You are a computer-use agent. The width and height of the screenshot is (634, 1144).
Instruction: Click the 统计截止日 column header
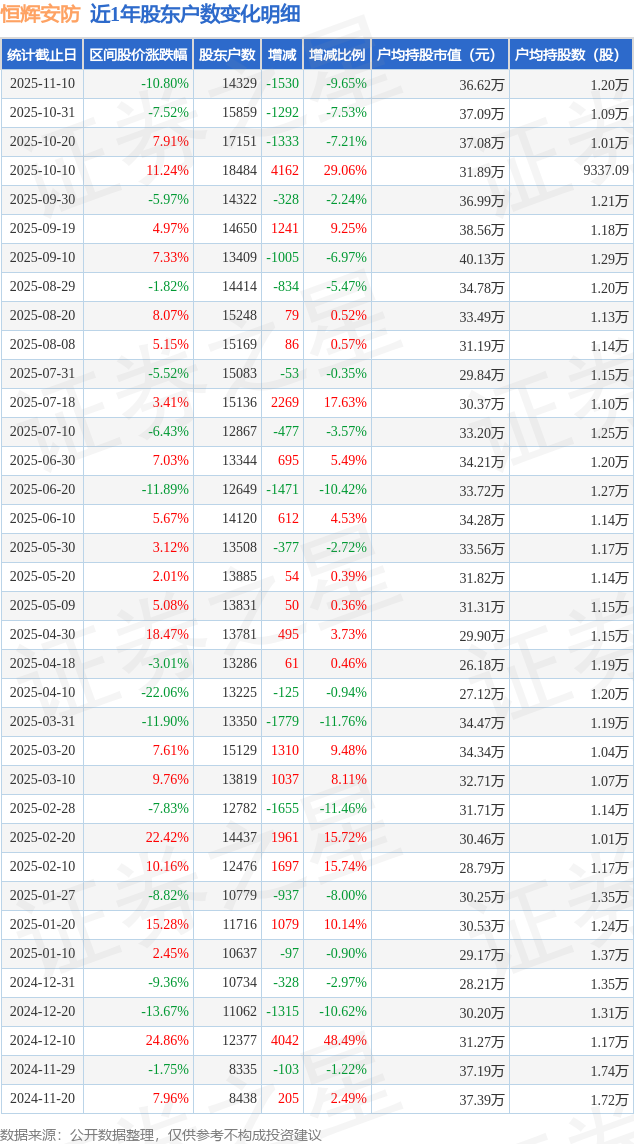point(41,55)
